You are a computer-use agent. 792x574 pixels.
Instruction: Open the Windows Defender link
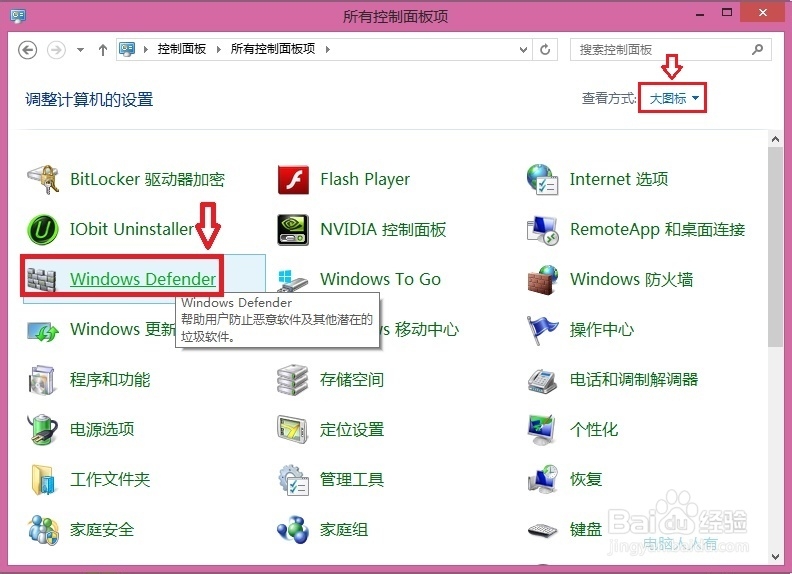pos(143,279)
